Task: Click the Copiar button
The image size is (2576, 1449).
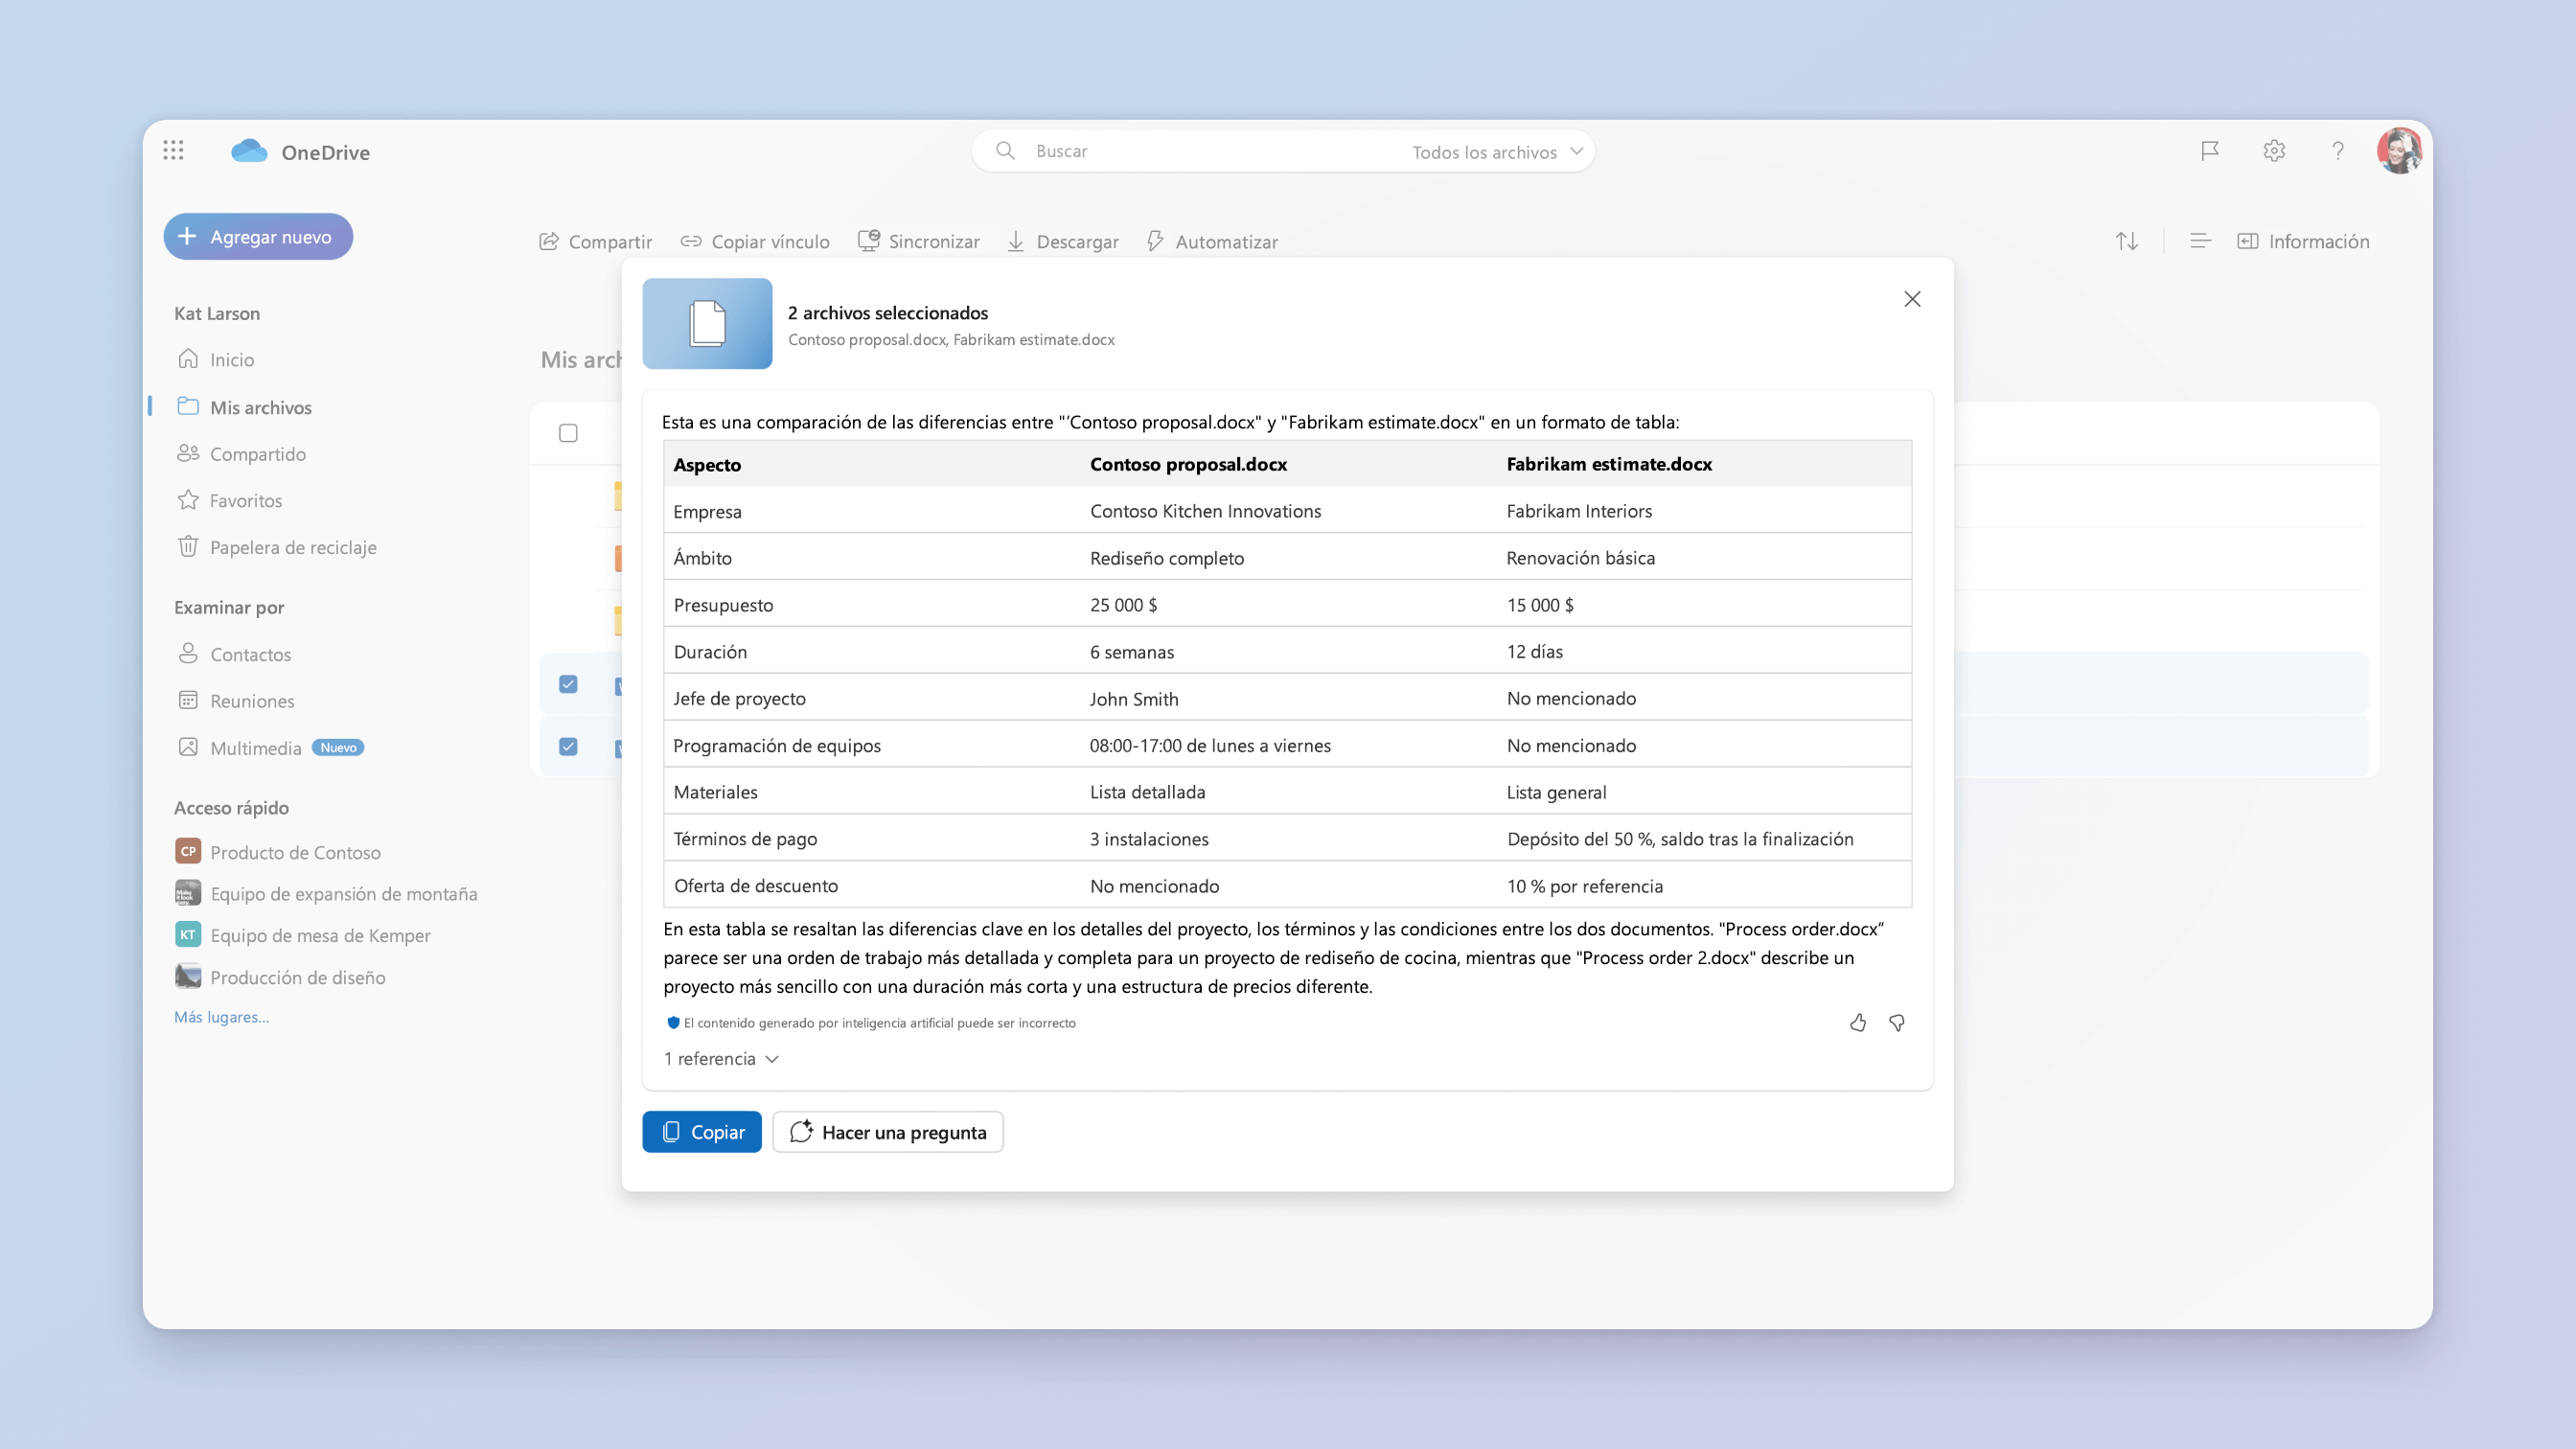Action: 702,1132
